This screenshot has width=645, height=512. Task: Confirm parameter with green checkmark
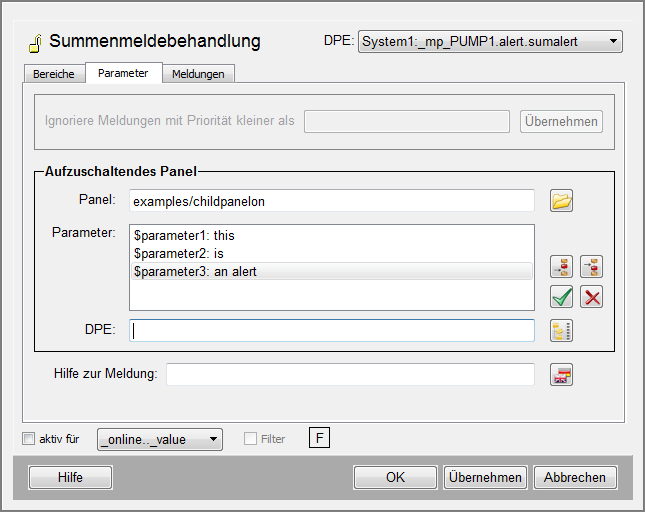click(561, 297)
